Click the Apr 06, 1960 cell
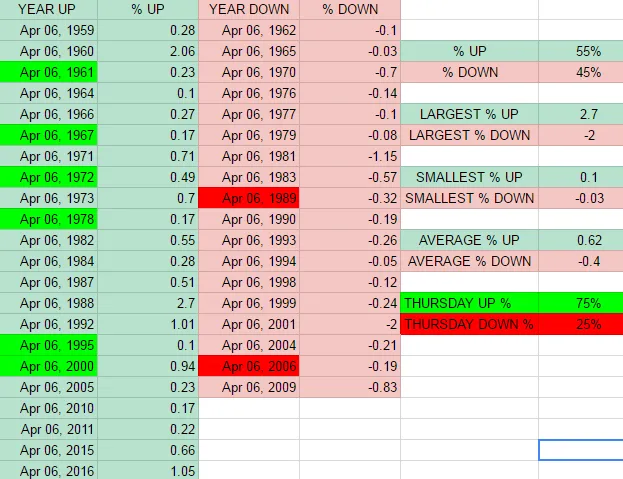 click(48, 51)
